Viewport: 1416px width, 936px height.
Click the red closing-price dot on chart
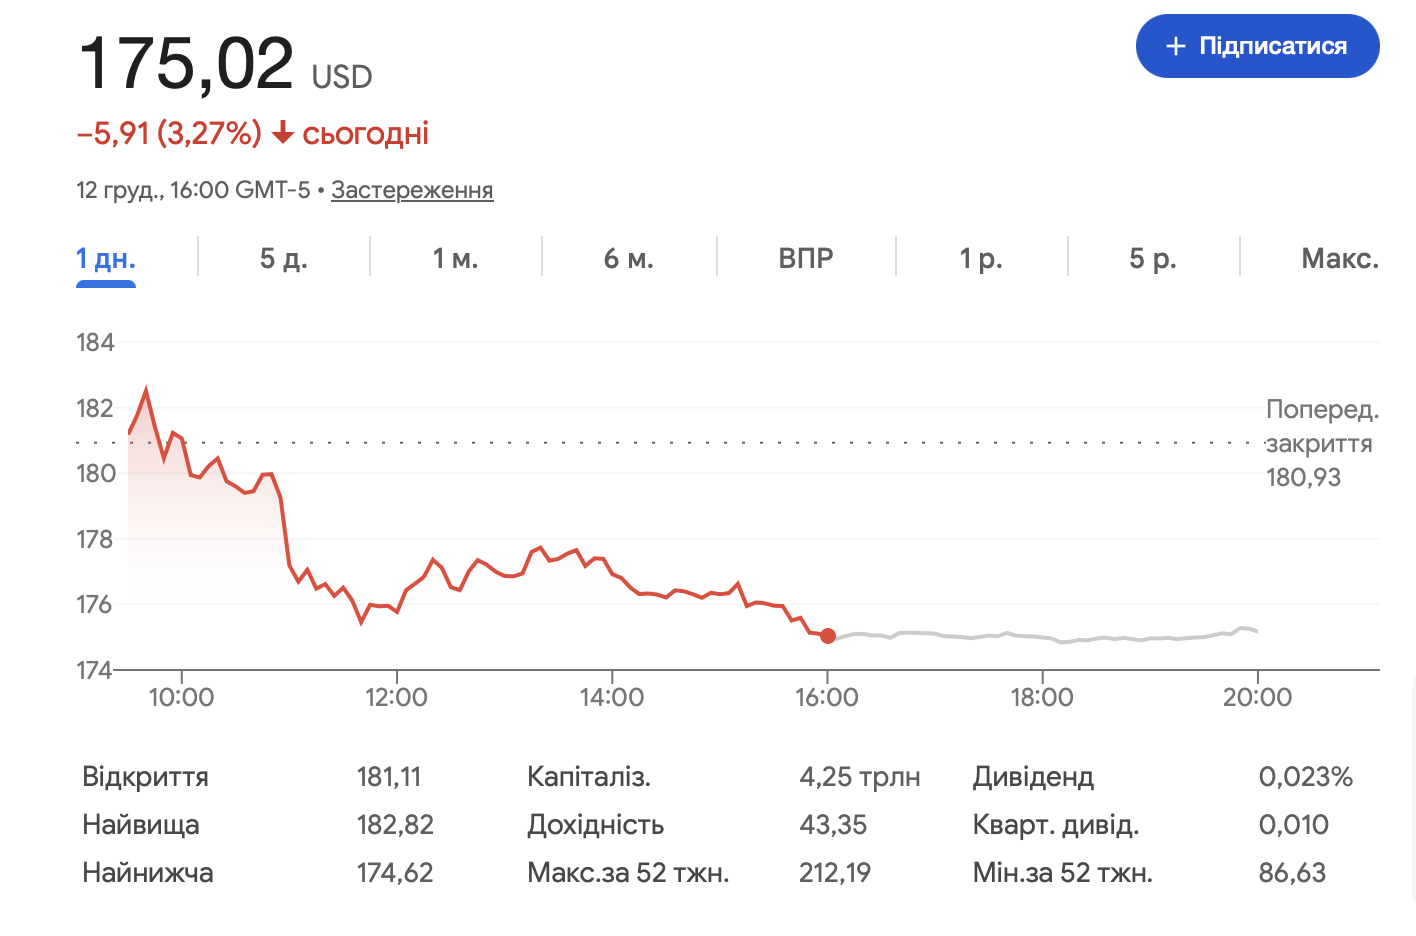pos(828,636)
